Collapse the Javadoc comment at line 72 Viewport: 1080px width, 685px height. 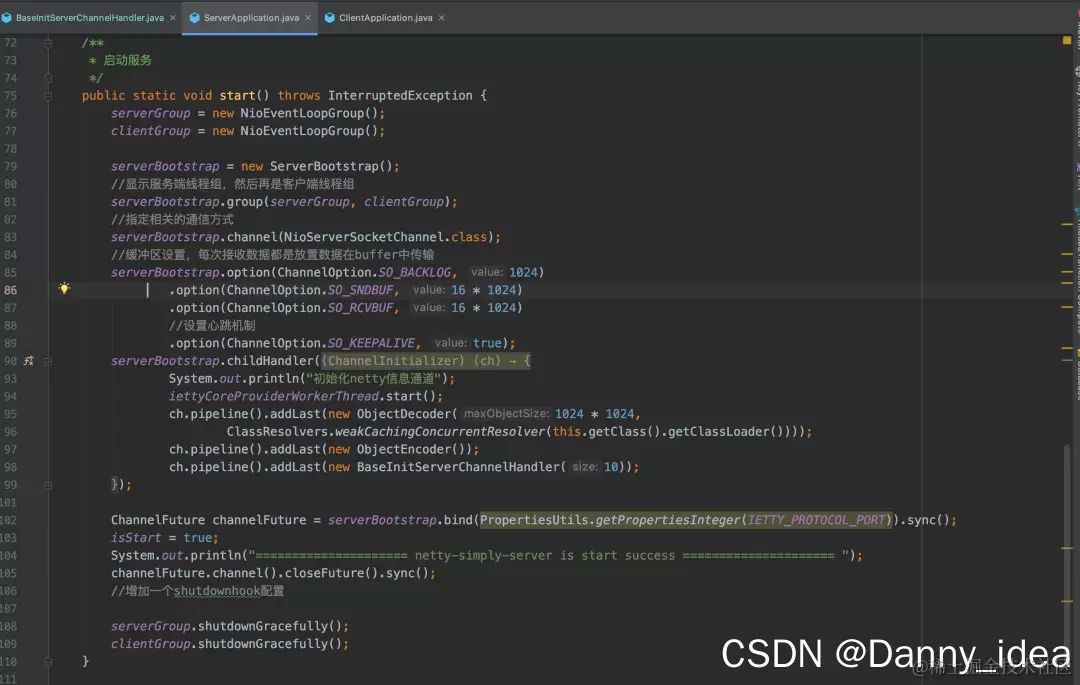point(48,43)
